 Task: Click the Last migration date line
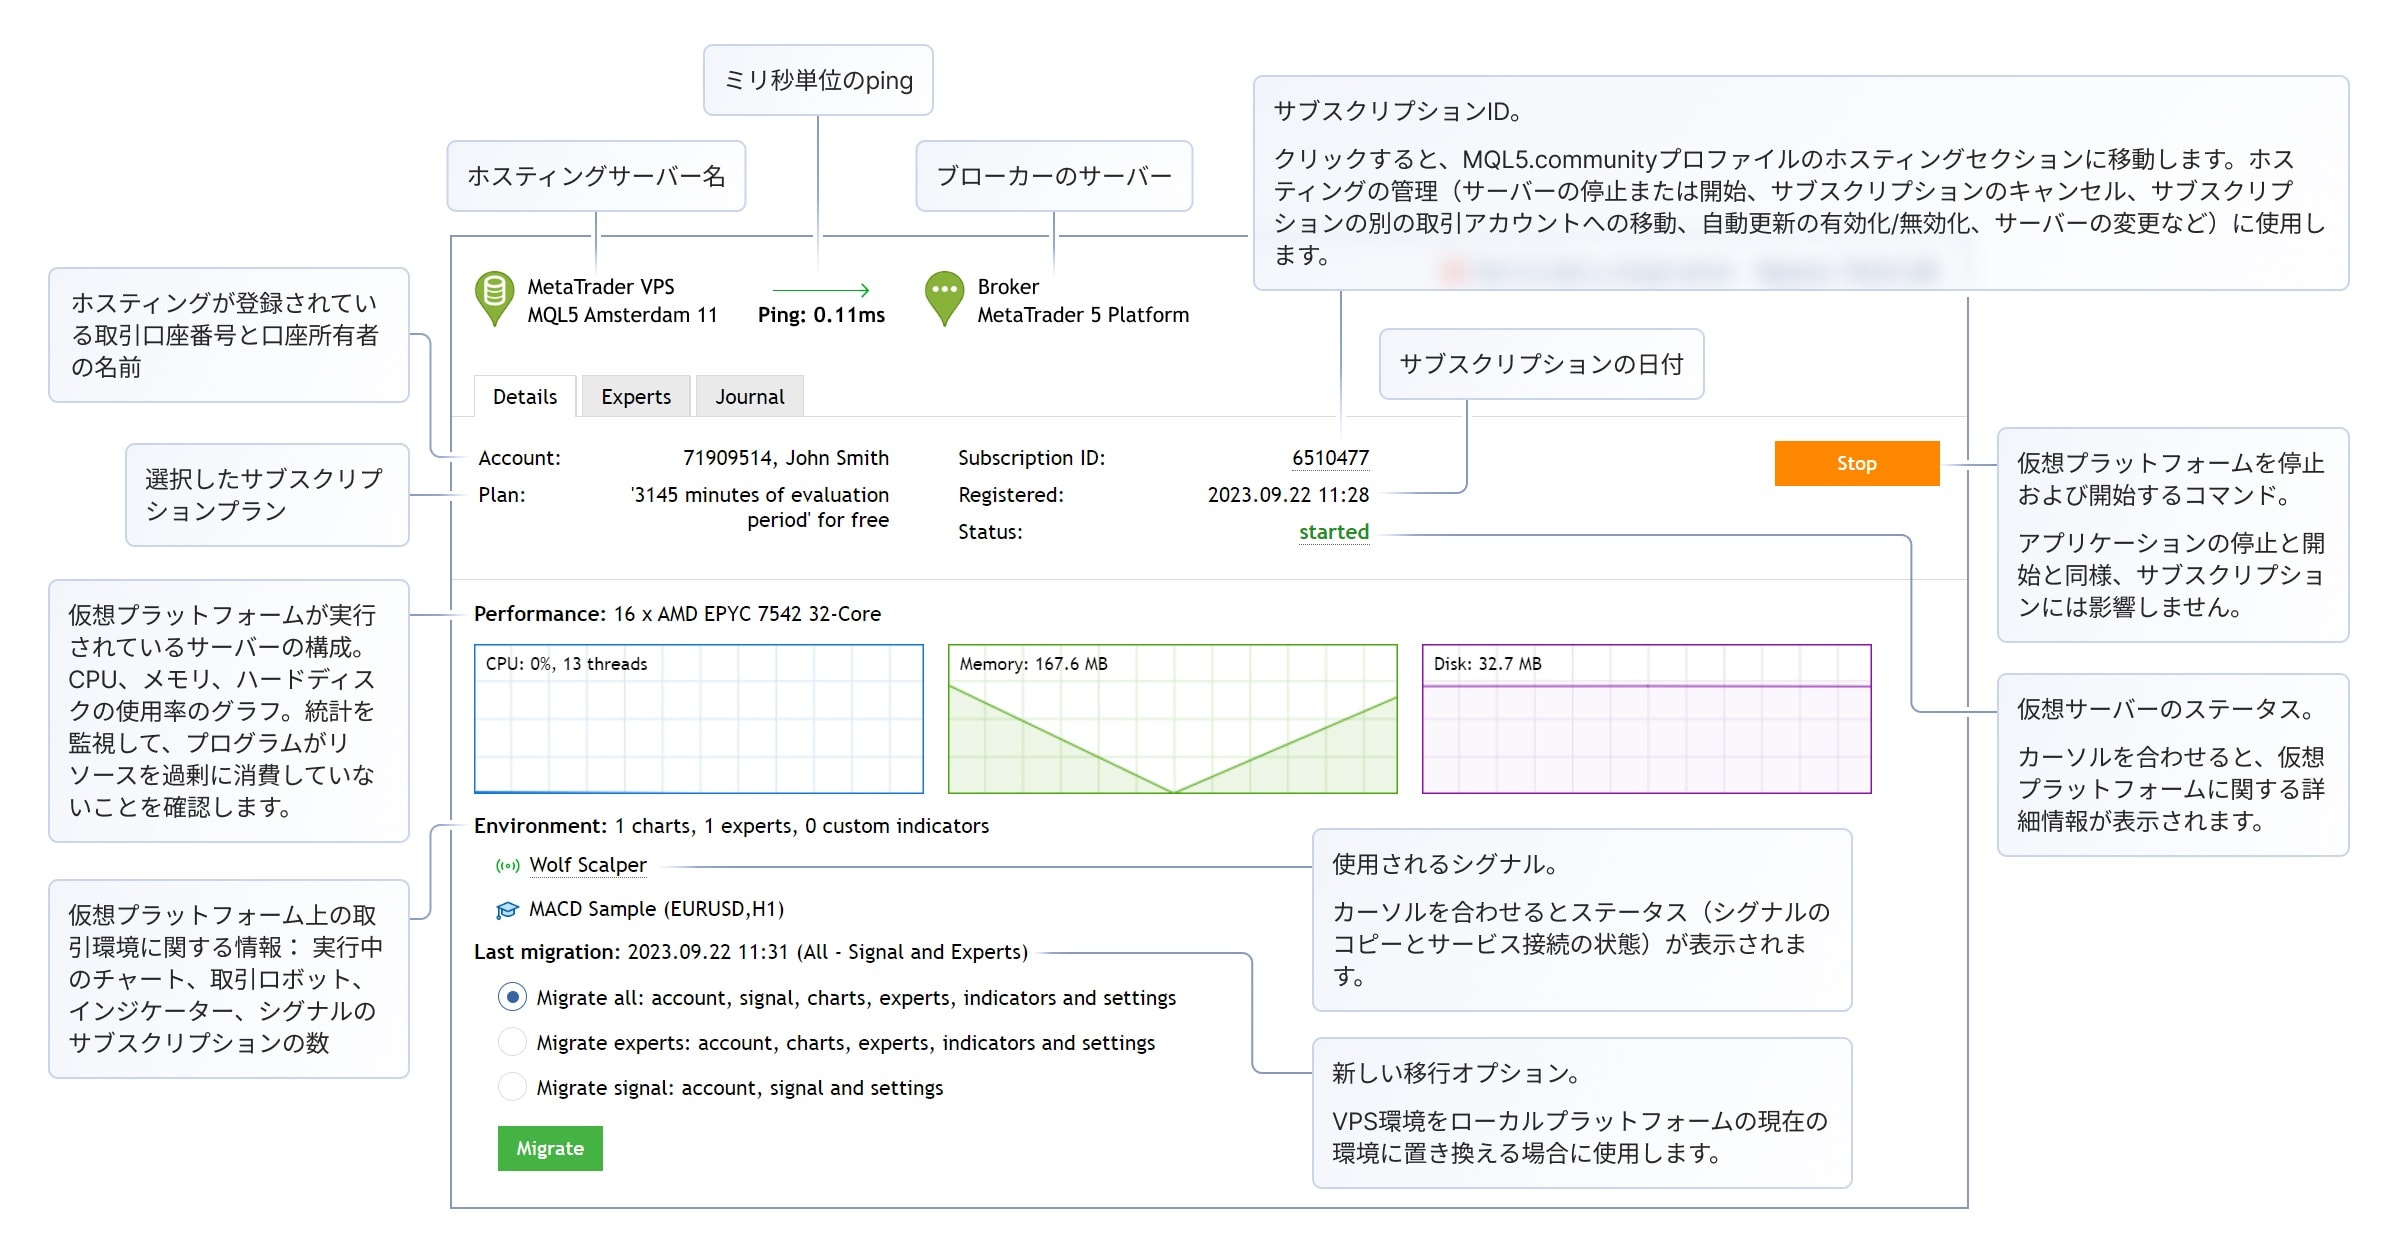pyautogui.click(x=751, y=952)
